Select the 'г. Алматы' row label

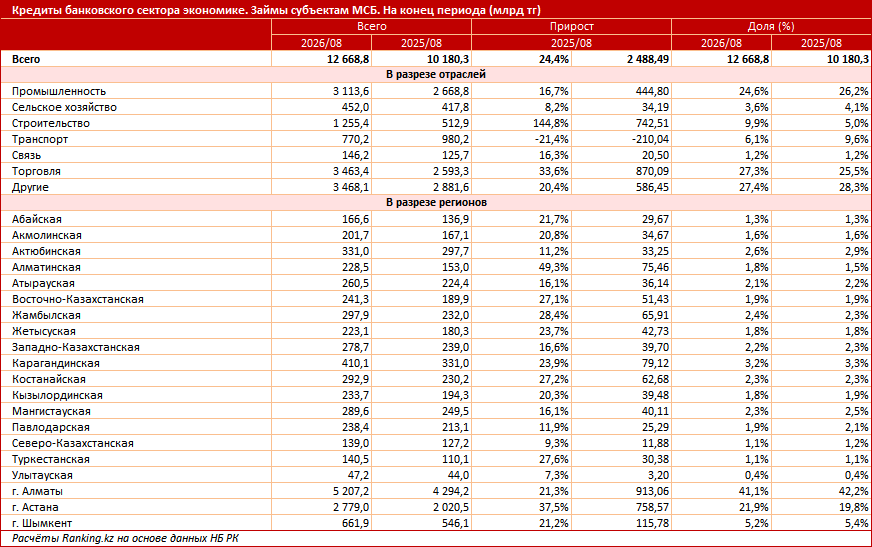coord(37,491)
